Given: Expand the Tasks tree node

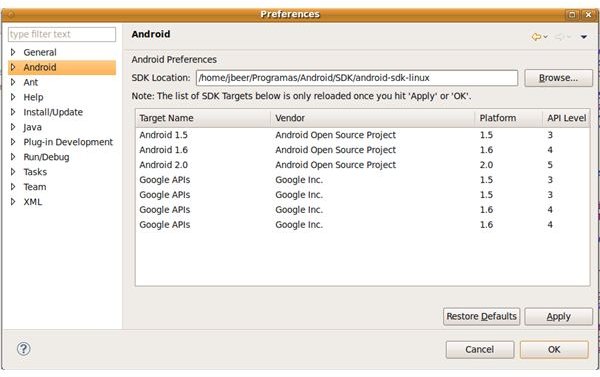Looking at the screenshot, I should coord(13,171).
